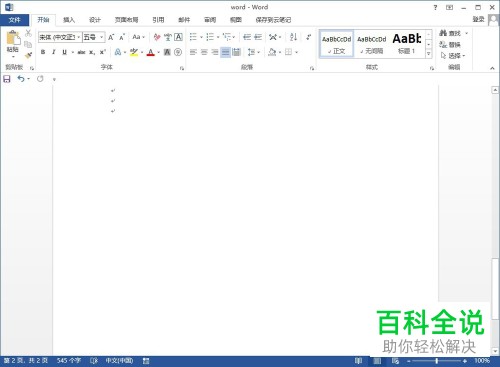Customize quick access toolbar dropdown arrow
The height and width of the screenshot is (367, 500).
point(54,79)
